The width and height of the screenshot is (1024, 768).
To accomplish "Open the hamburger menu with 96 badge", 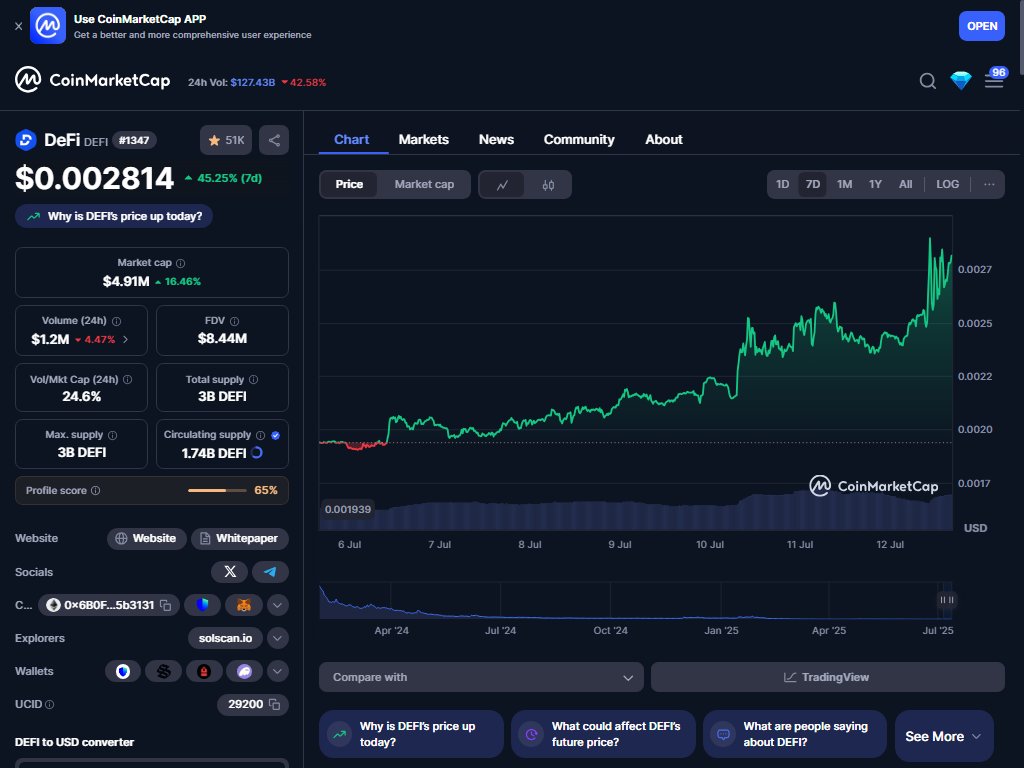I will (994, 81).
